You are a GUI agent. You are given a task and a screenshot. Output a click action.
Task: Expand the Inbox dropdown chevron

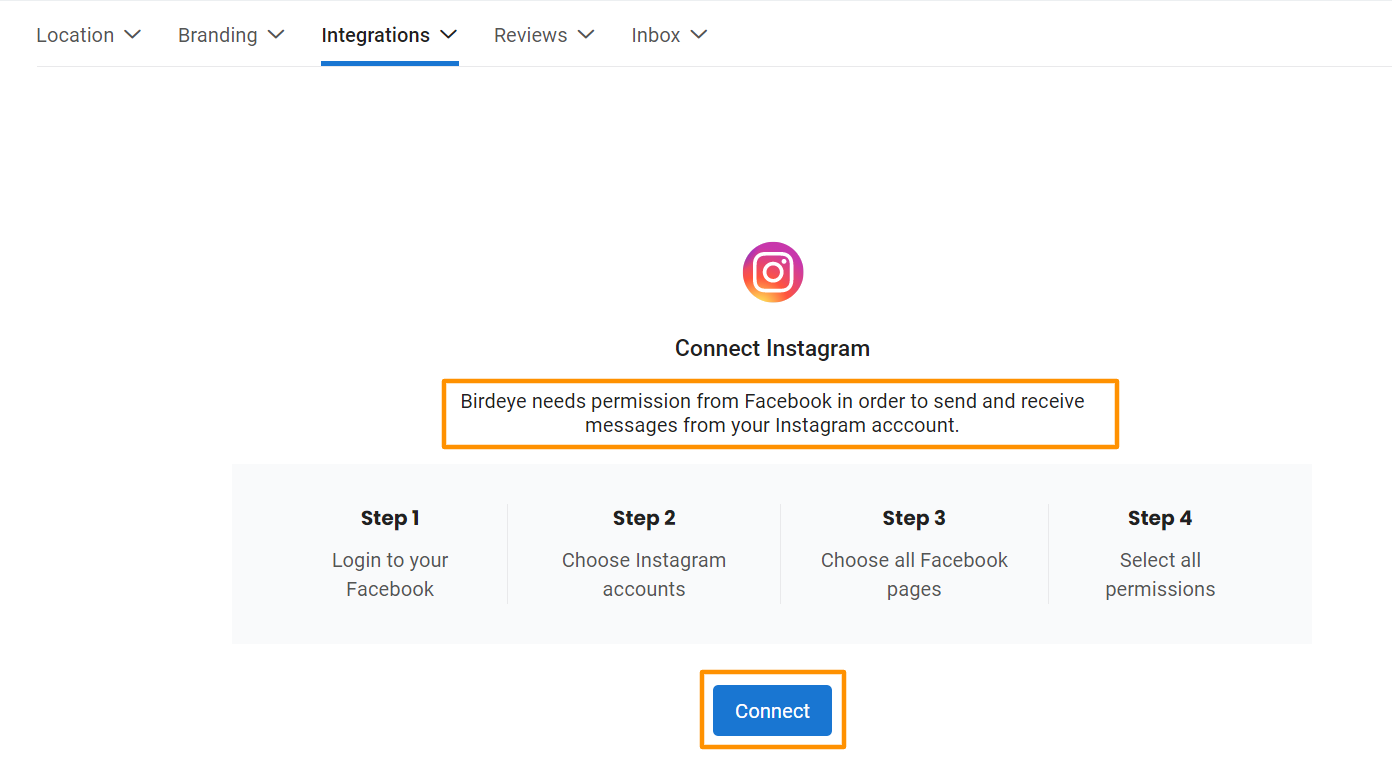coord(699,35)
